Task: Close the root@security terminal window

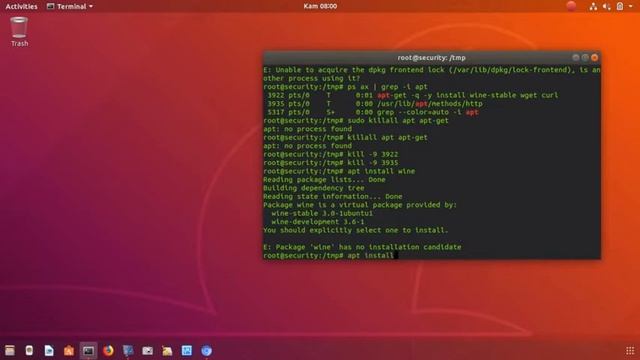Action: (594, 58)
